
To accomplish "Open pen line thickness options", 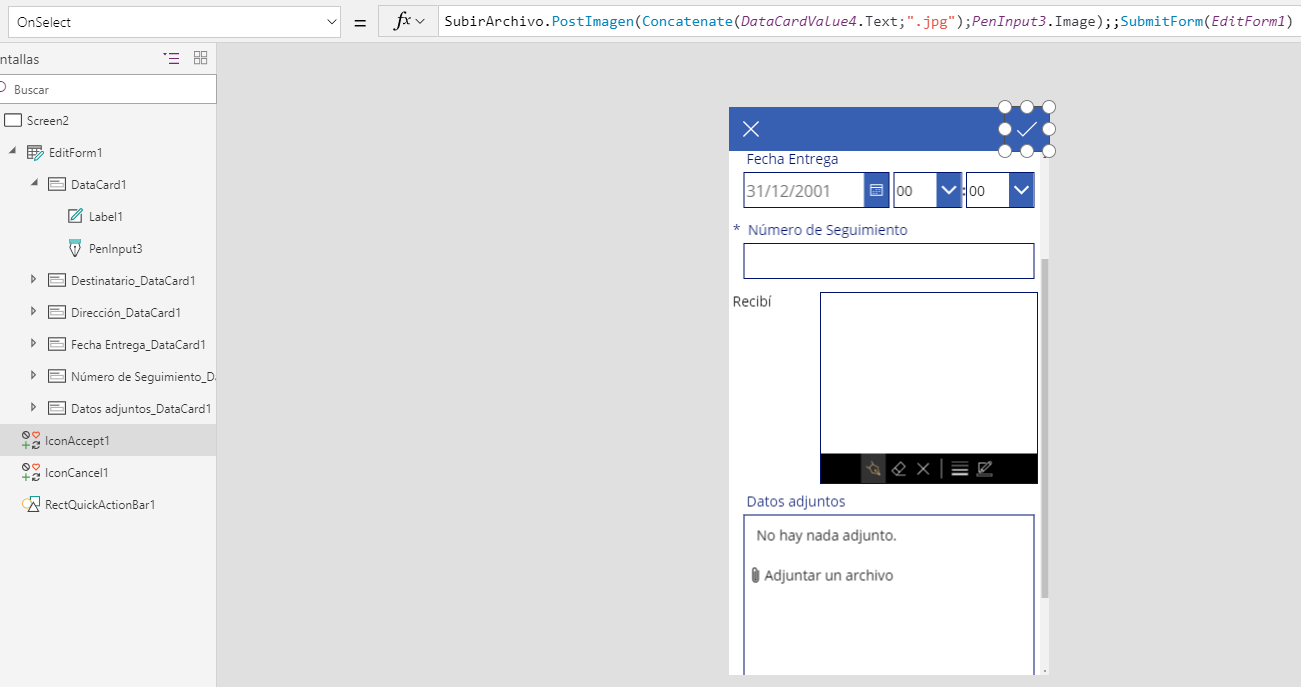I will tap(959, 468).
